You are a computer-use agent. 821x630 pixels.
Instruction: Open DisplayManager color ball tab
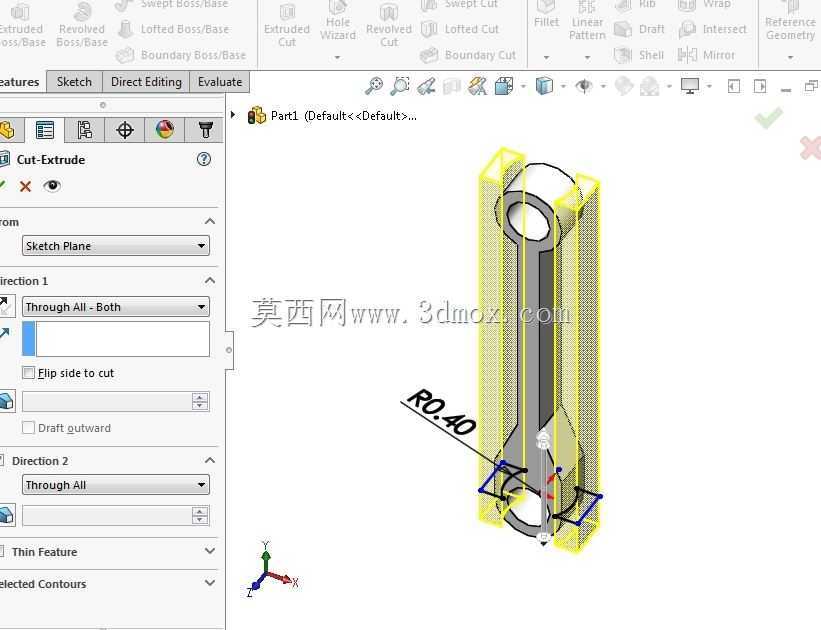tap(164, 130)
